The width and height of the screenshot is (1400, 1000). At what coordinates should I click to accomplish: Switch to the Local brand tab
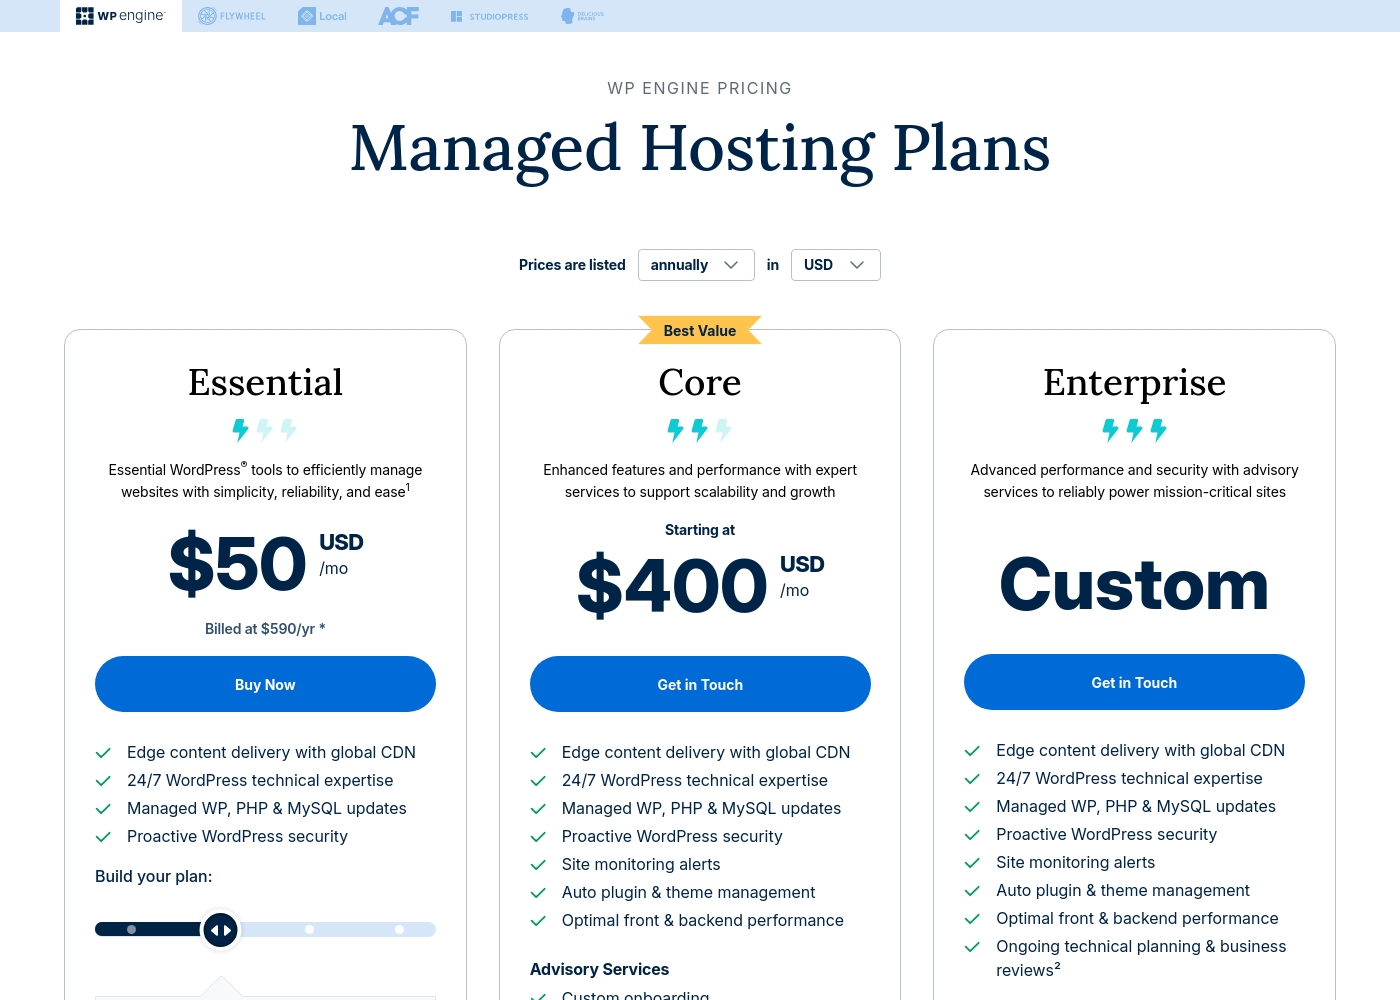tap(322, 16)
